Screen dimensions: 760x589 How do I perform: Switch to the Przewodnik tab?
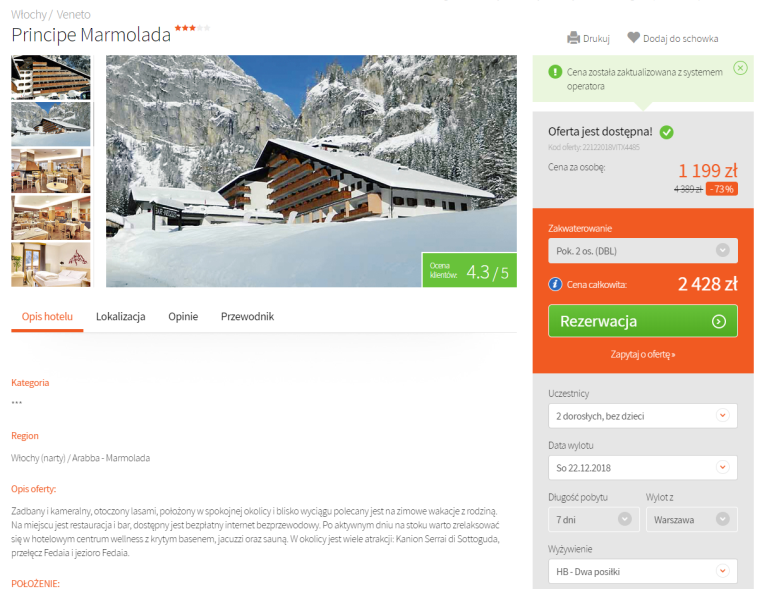[247, 317]
